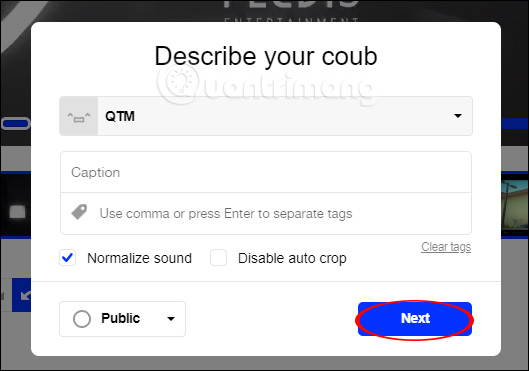529x371 pixels.
Task: Expand the channel list via its arrow
Action: (x=457, y=116)
